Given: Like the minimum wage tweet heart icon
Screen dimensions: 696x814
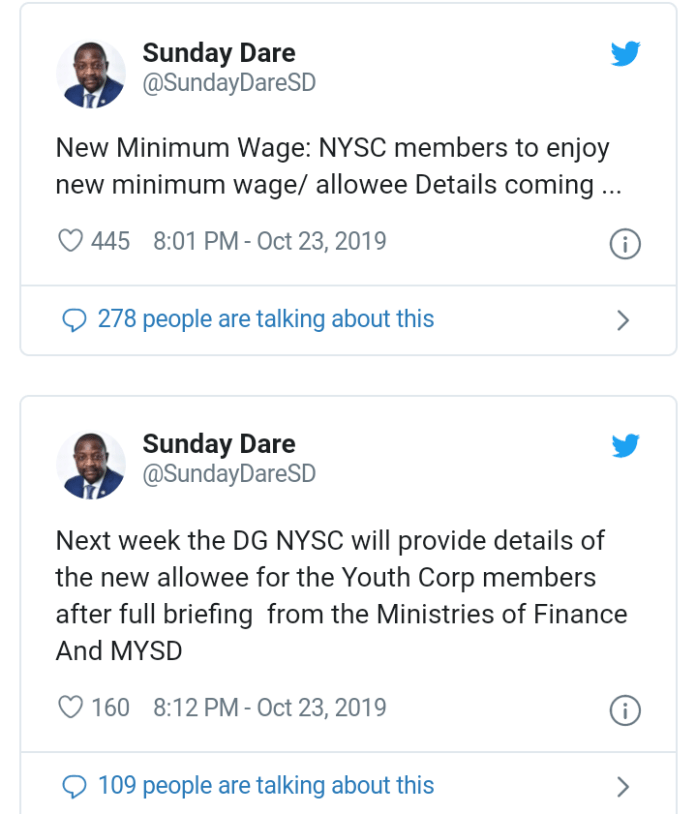Looking at the screenshot, I should point(70,241).
